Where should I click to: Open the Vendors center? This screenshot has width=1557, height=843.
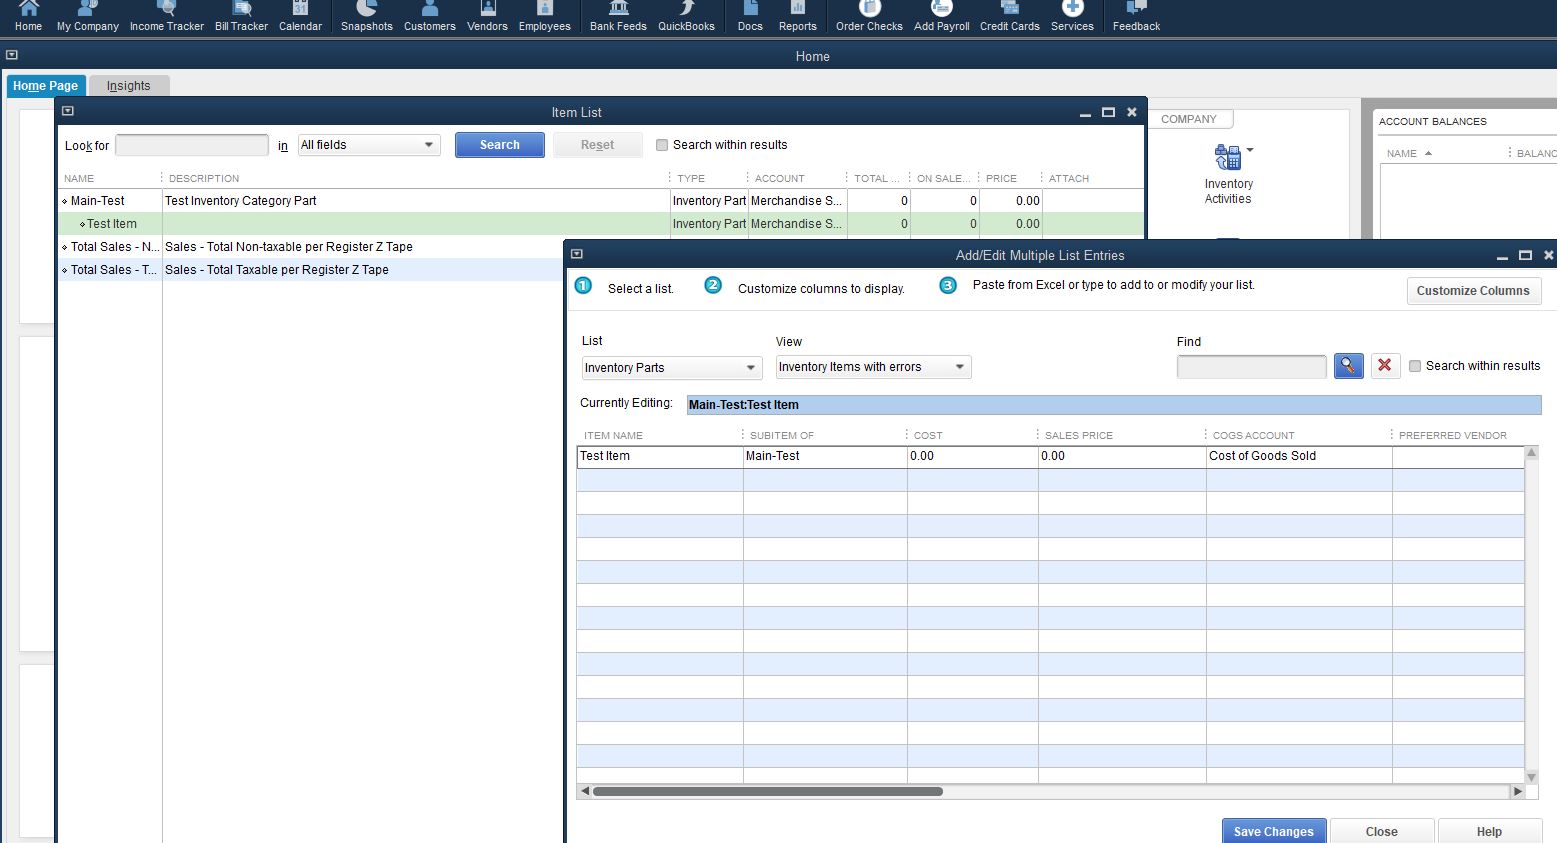[x=487, y=15]
